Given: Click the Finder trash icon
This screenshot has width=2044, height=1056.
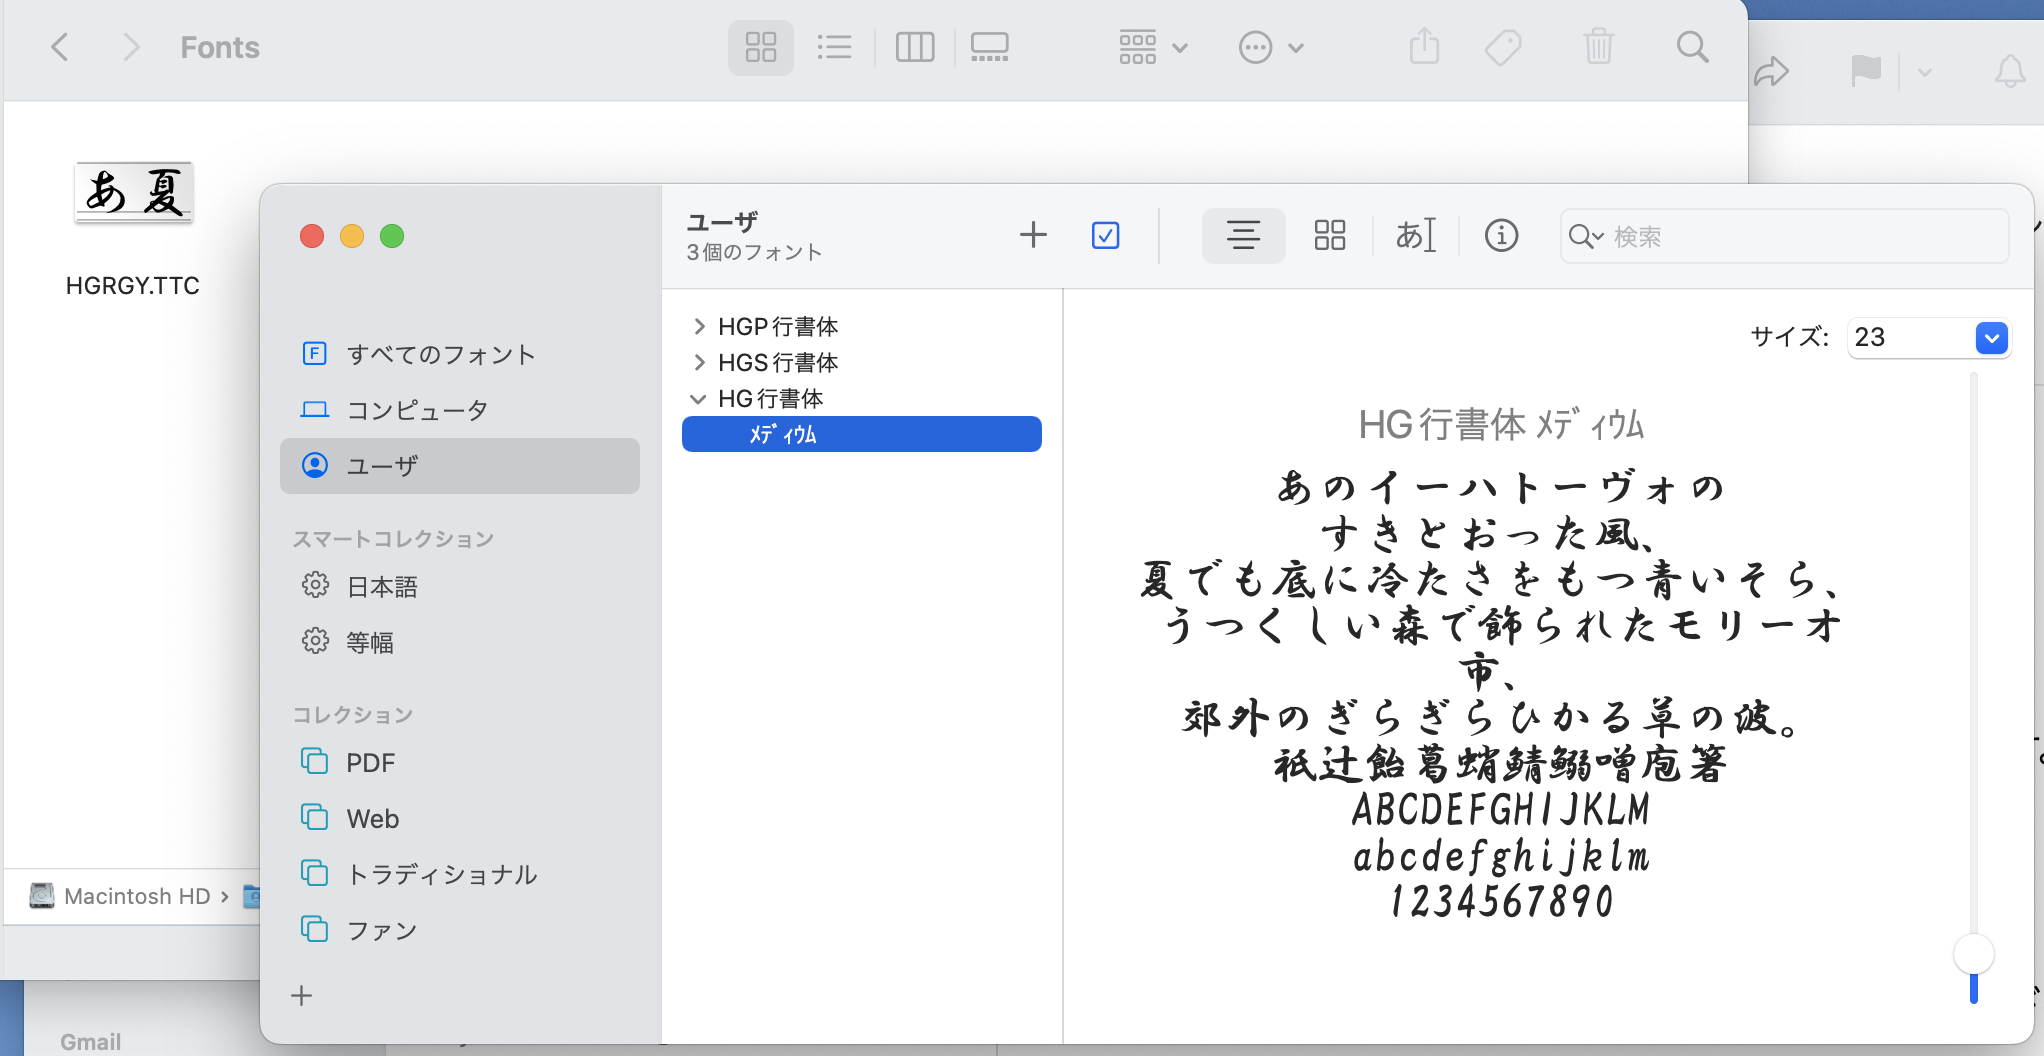Looking at the screenshot, I should pyautogui.click(x=1598, y=47).
